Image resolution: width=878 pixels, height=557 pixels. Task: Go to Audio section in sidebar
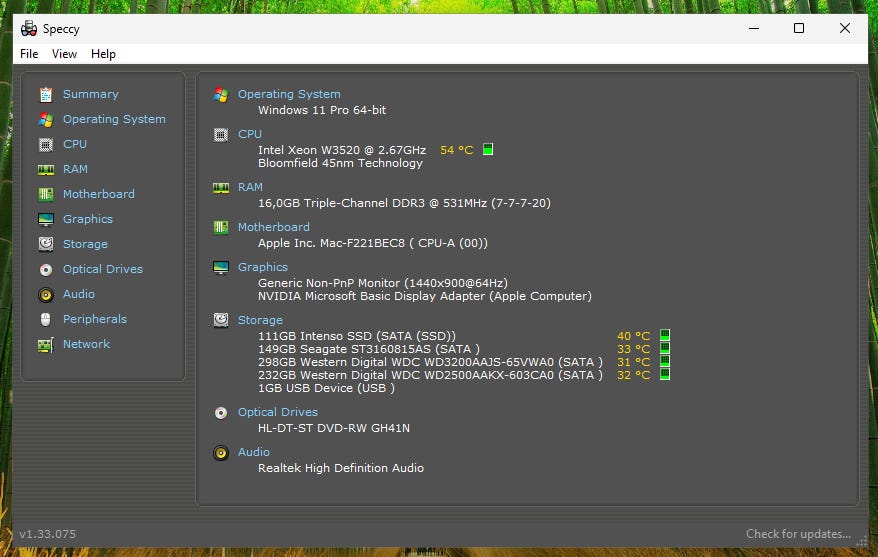coord(78,294)
